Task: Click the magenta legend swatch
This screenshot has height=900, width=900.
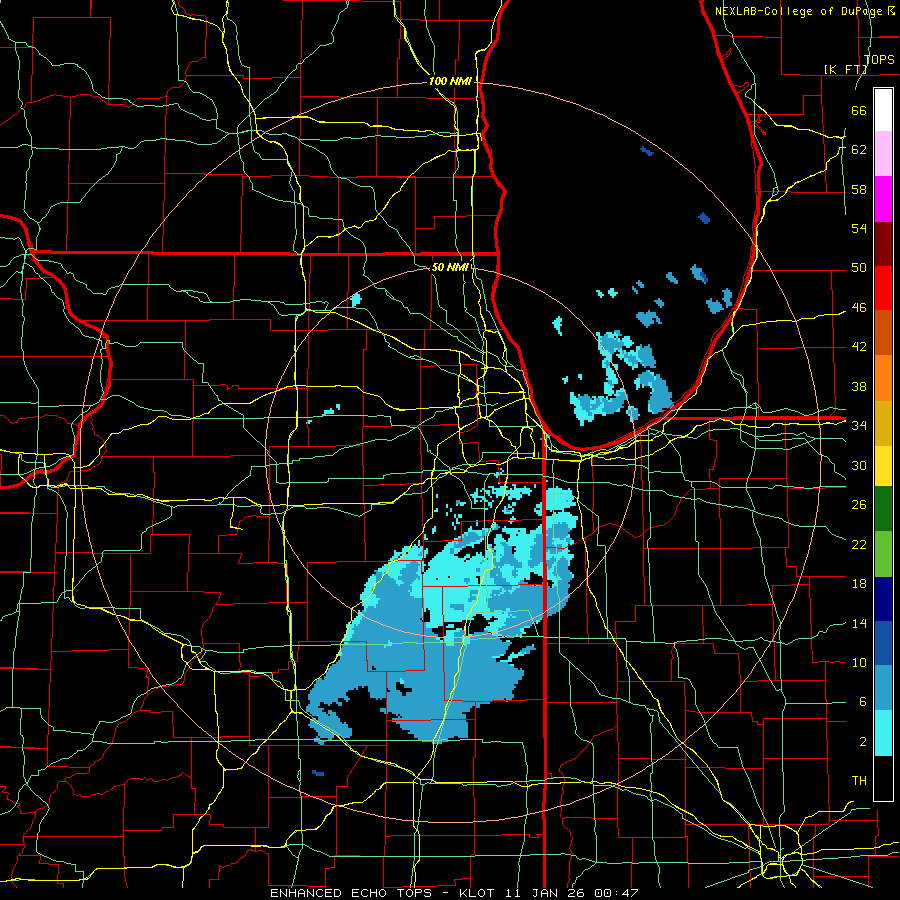Action: tap(883, 199)
